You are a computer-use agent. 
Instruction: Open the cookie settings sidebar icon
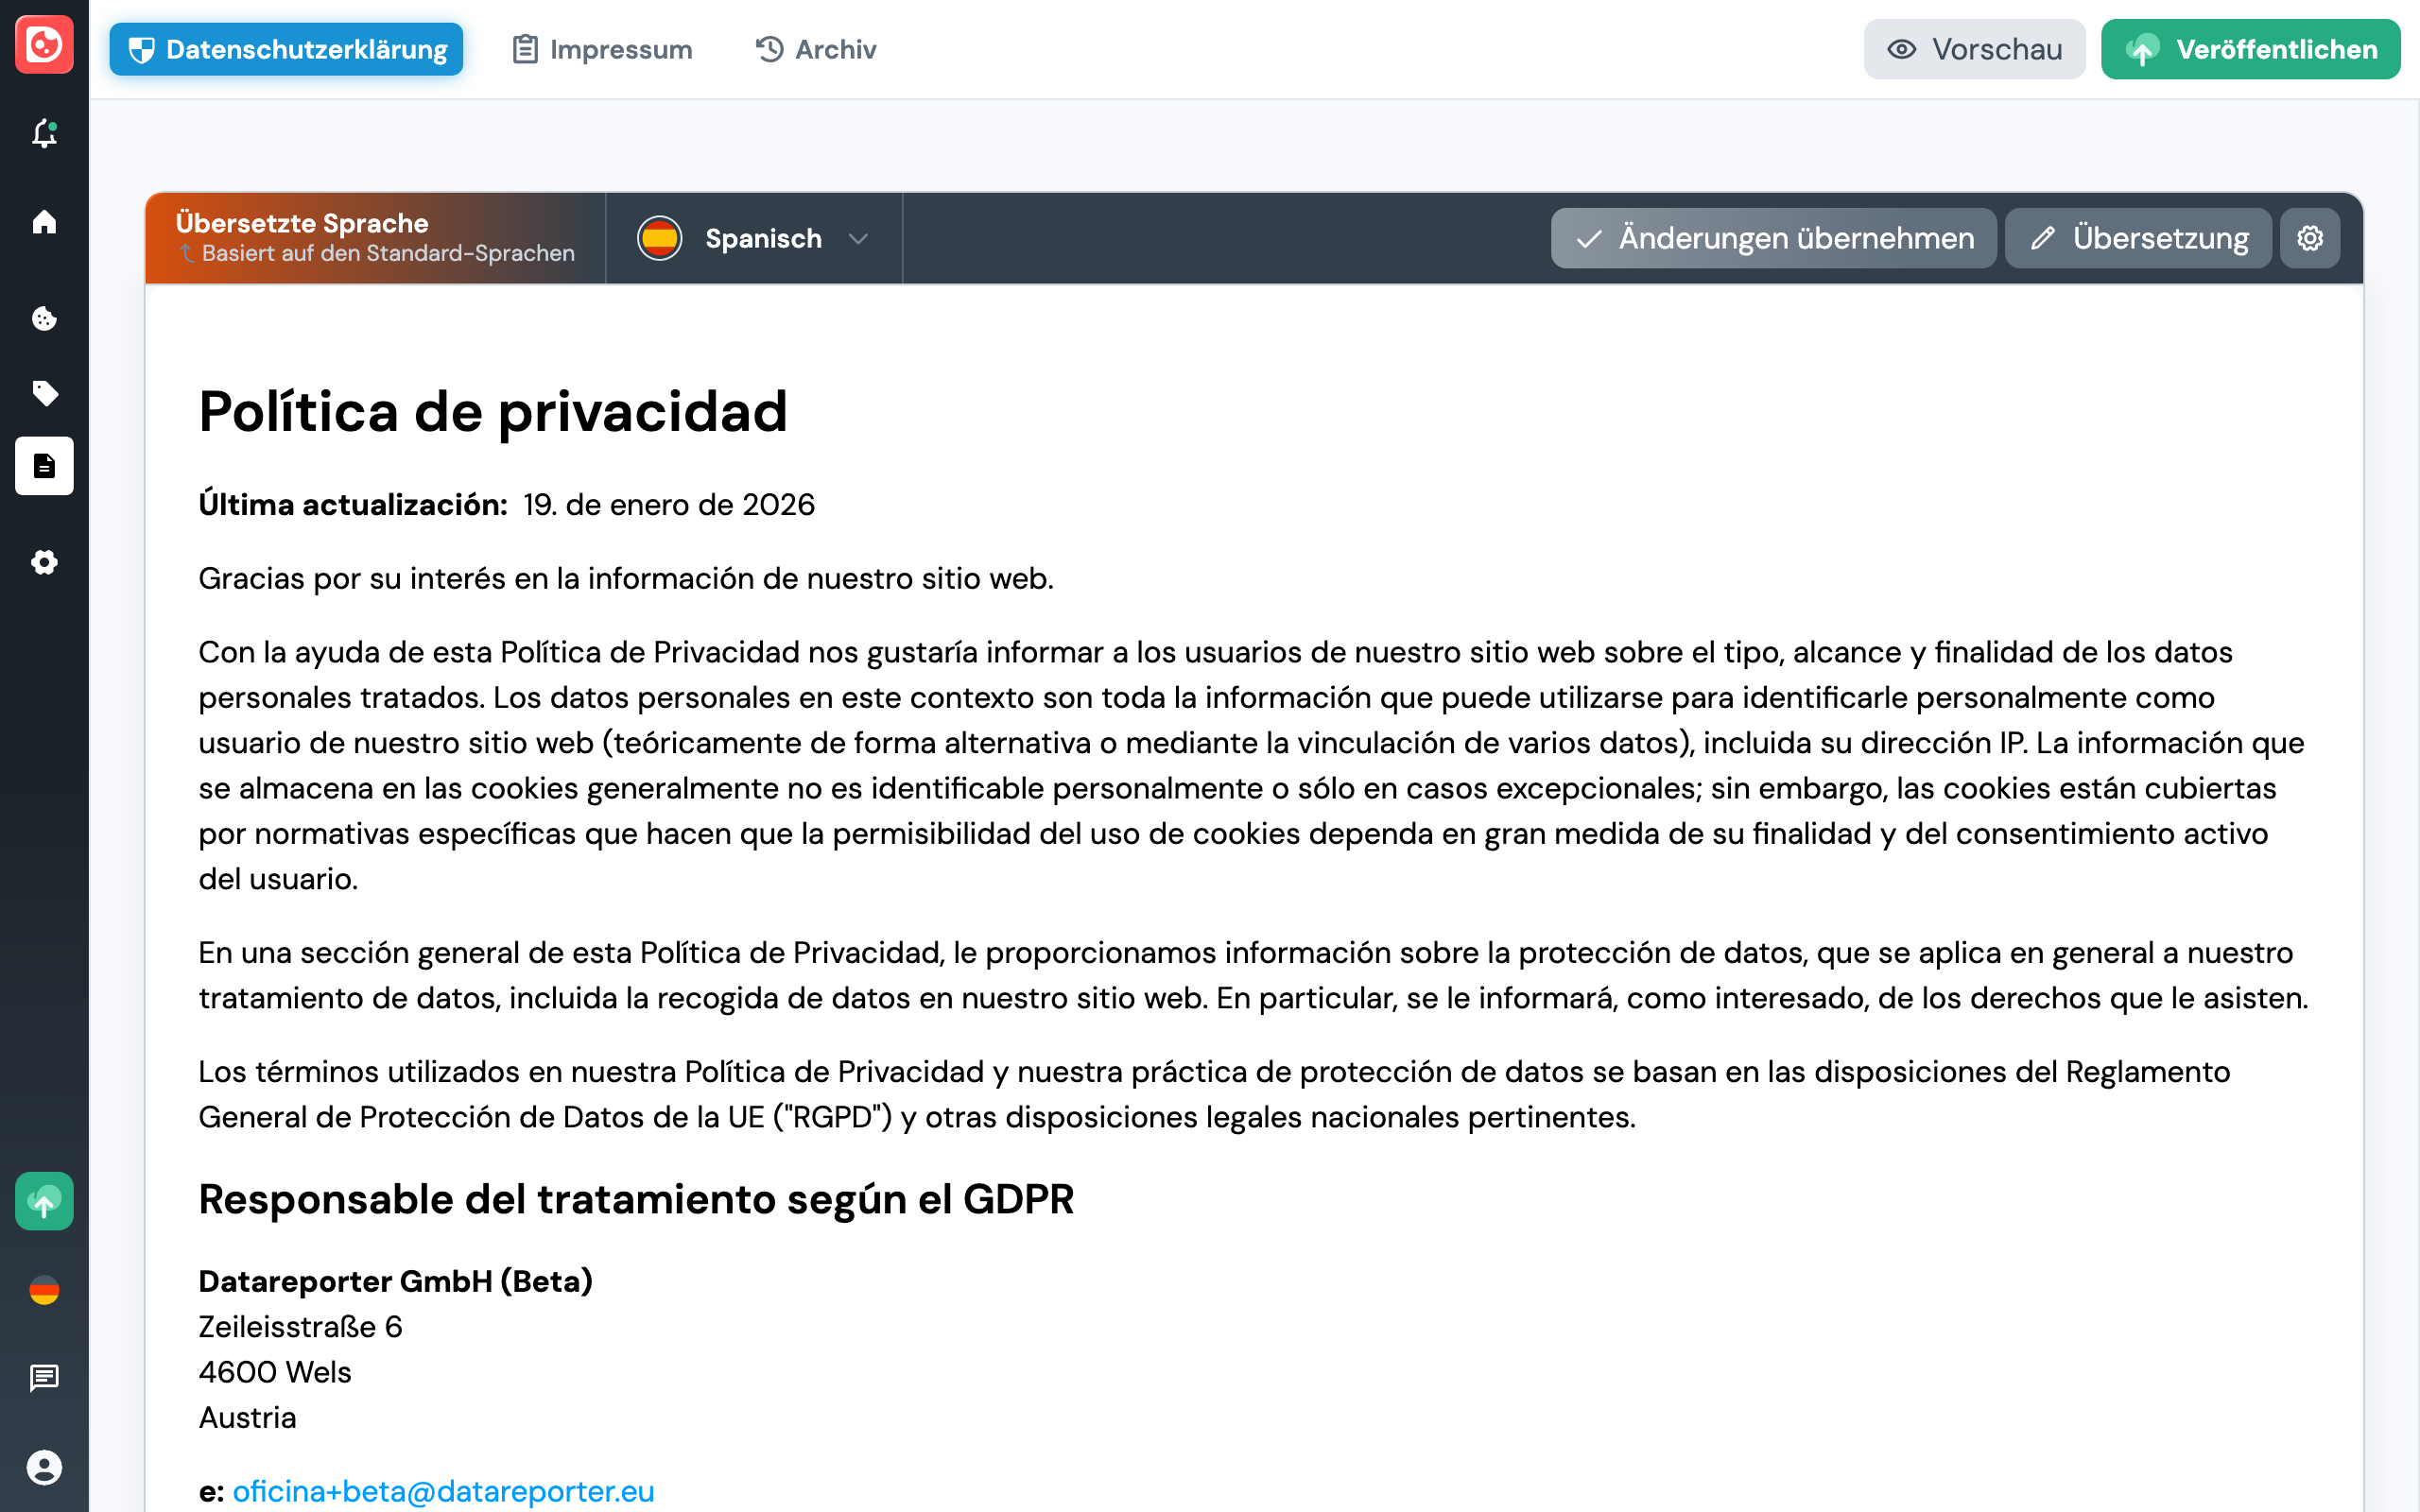[44, 318]
